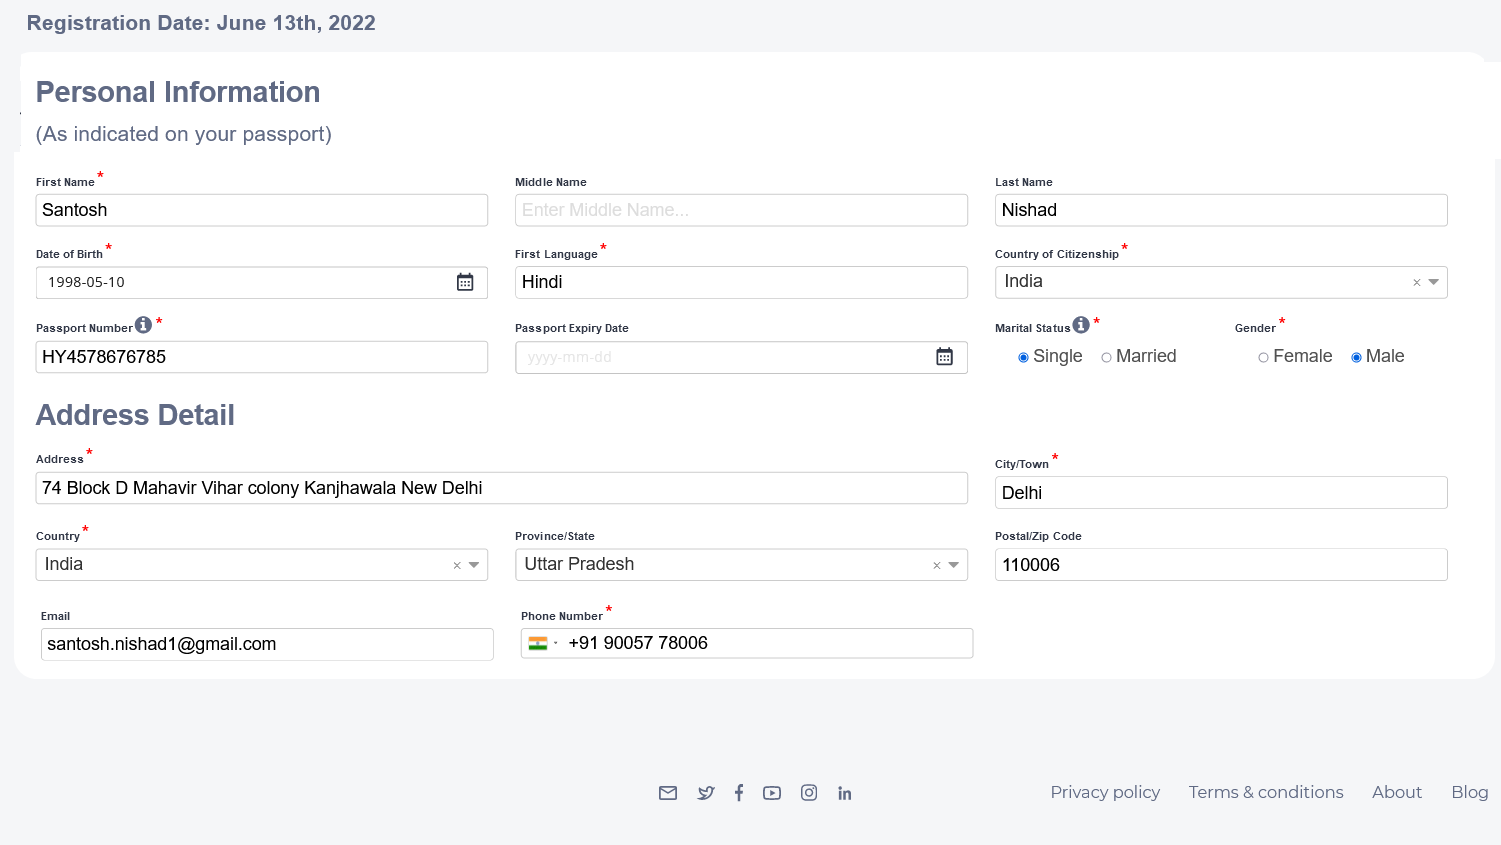Open the Instagram icon in footer

(x=809, y=793)
